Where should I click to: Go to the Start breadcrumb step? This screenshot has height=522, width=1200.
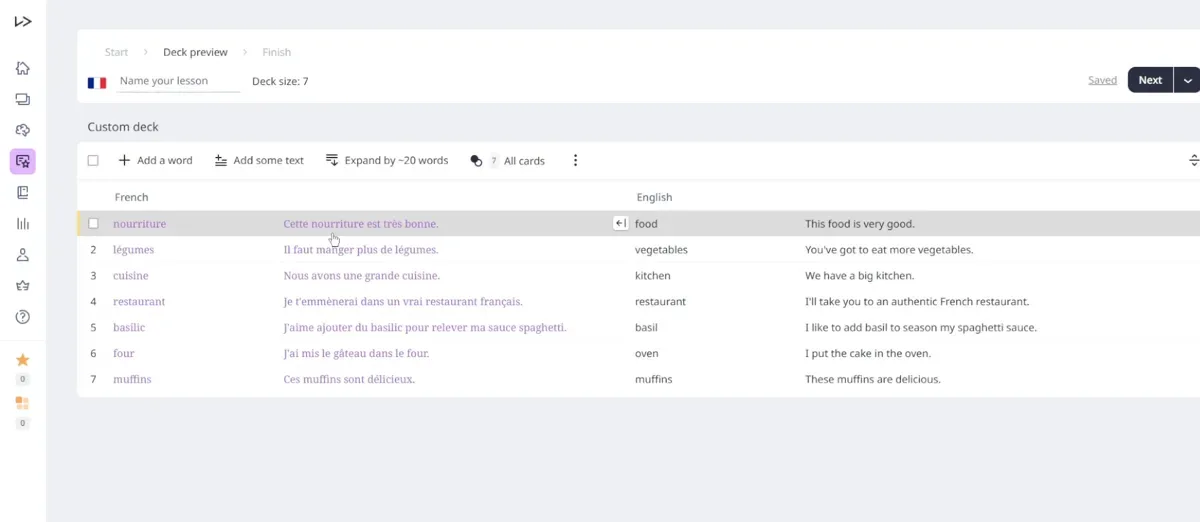pyautogui.click(x=117, y=52)
